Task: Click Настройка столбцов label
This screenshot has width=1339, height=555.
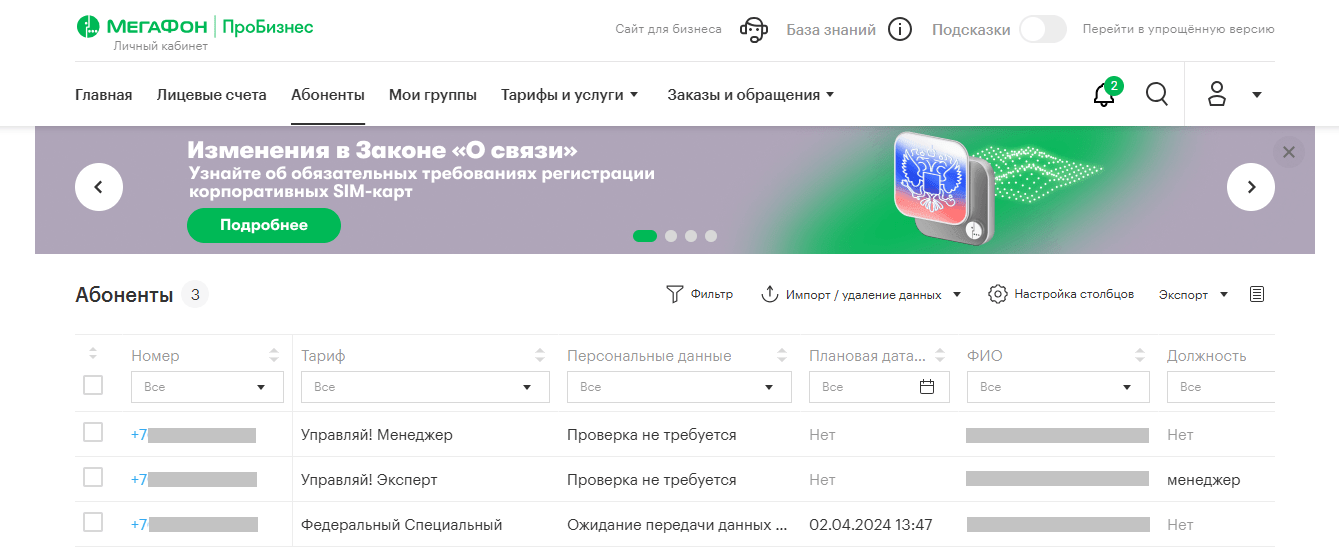Action: click(1074, 294)
